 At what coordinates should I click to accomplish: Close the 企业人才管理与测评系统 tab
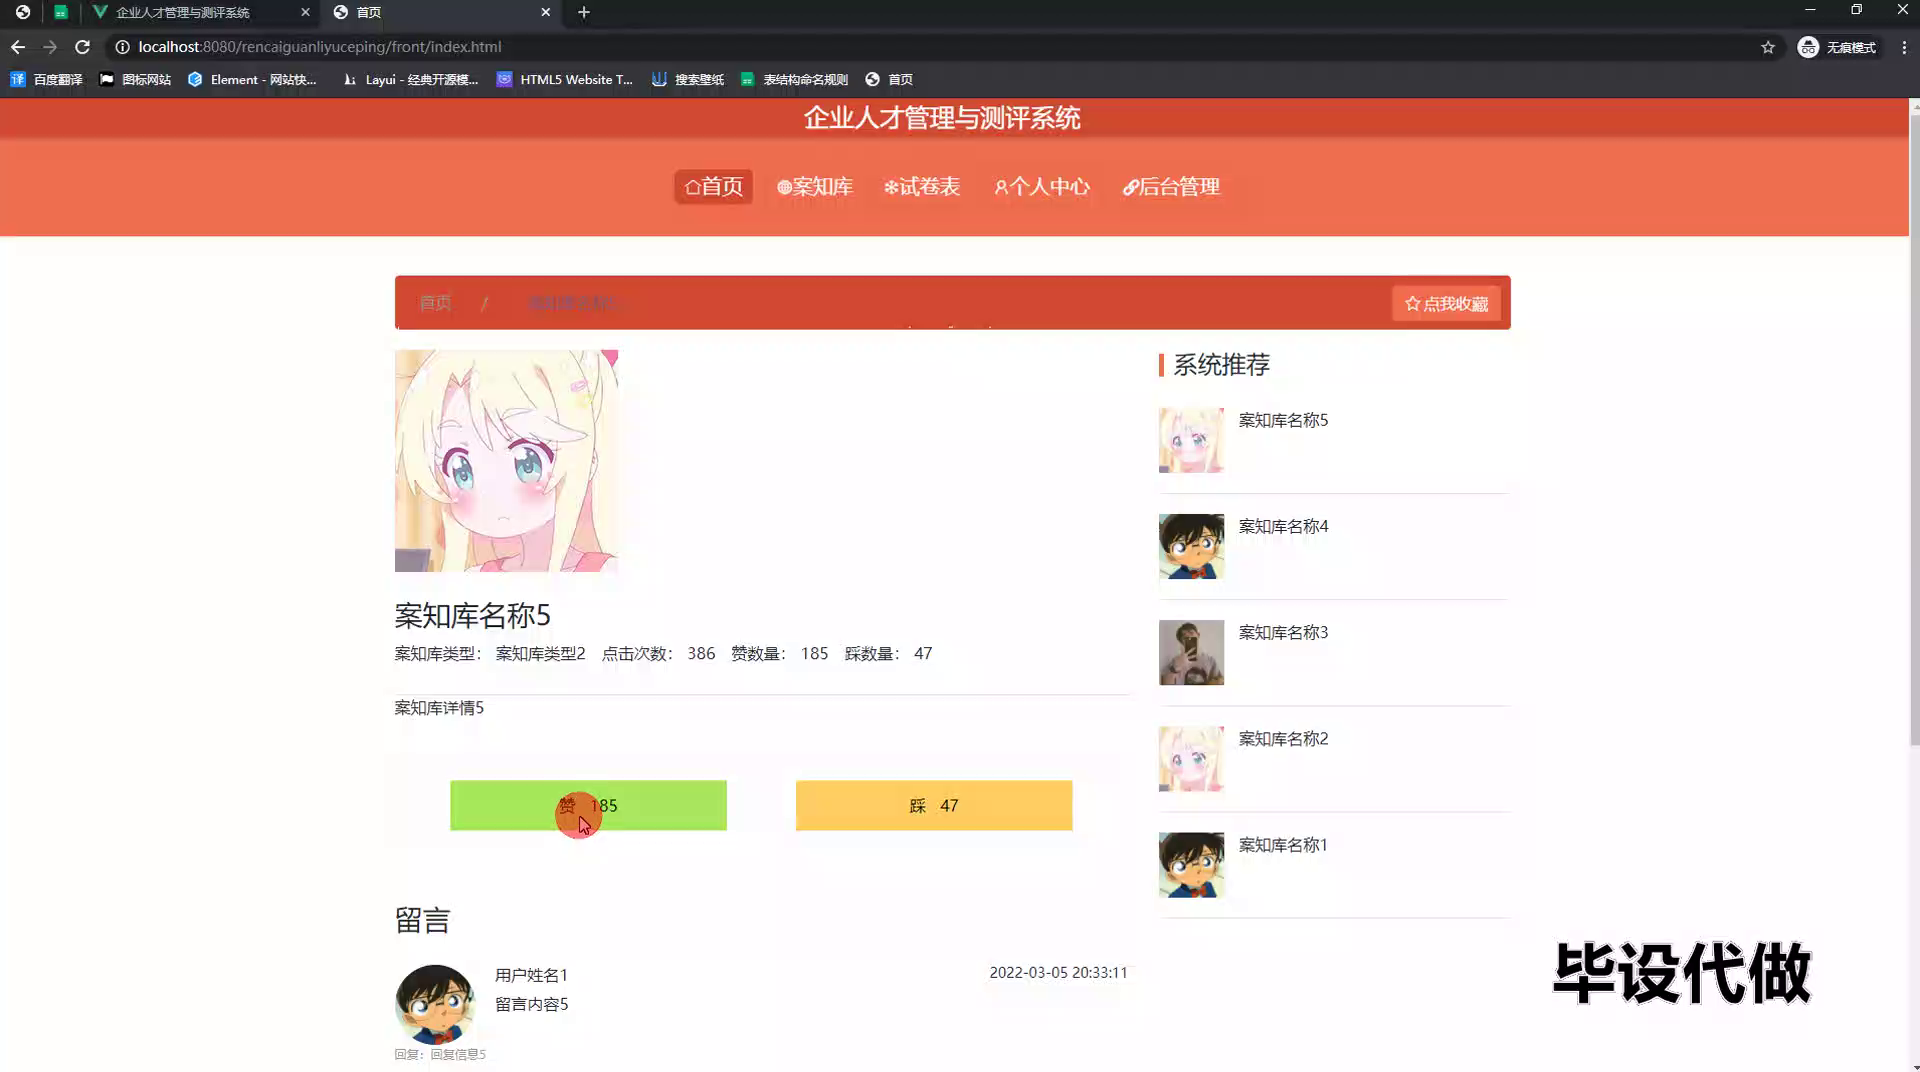pos(305,12)
